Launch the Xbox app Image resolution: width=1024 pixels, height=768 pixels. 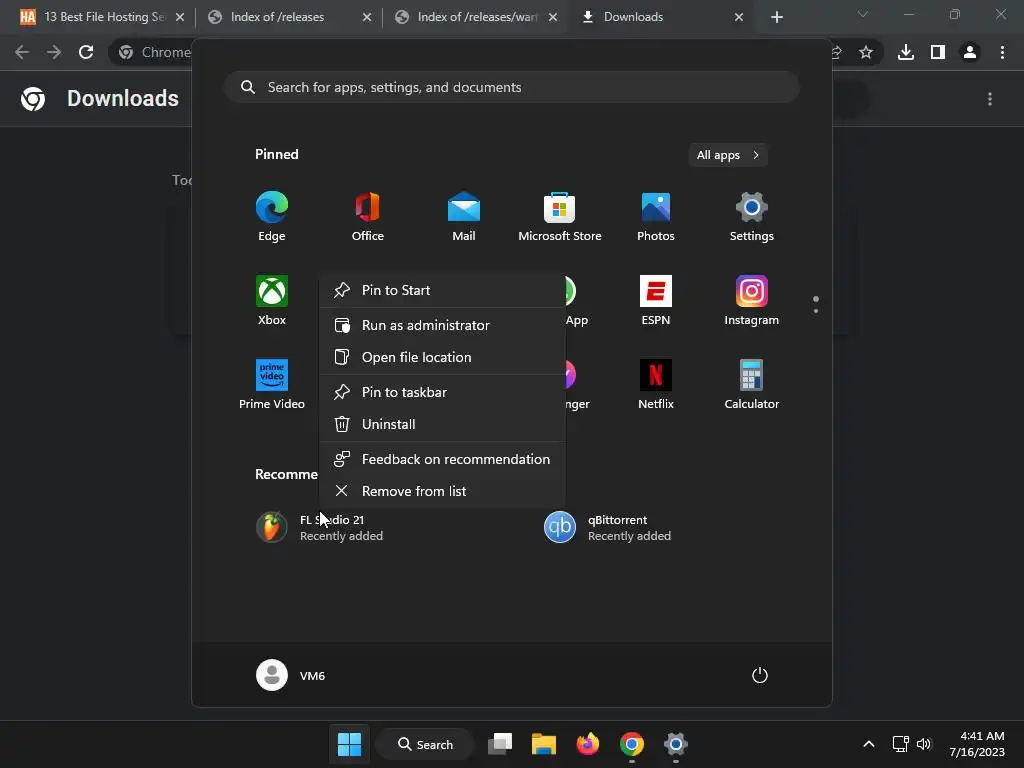coord(272,300)
